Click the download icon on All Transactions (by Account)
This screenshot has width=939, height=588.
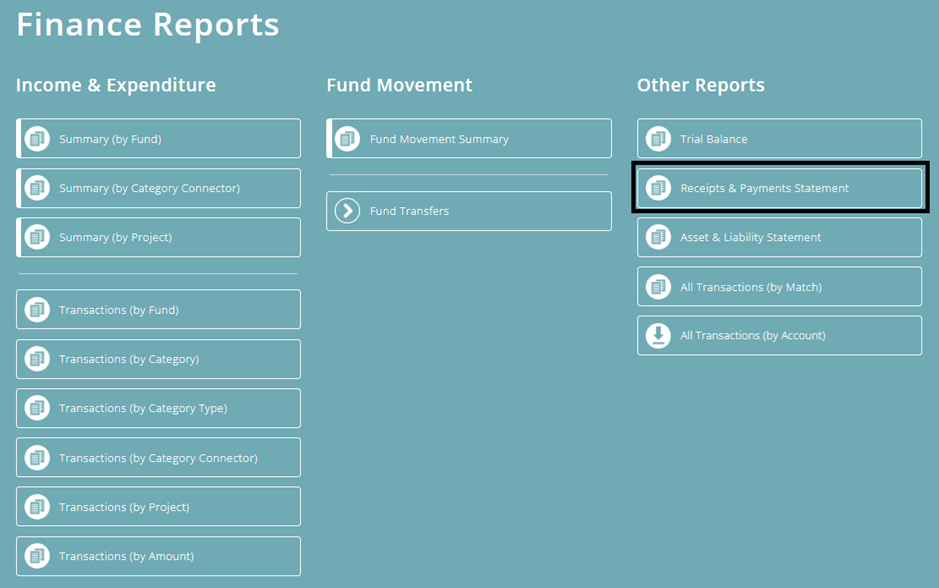click(x=658, y=335)
